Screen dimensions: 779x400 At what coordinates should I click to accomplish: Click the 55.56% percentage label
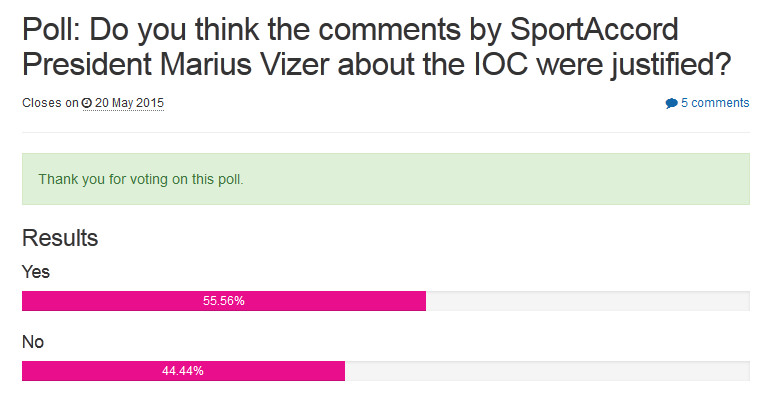(x=224, y=300)
